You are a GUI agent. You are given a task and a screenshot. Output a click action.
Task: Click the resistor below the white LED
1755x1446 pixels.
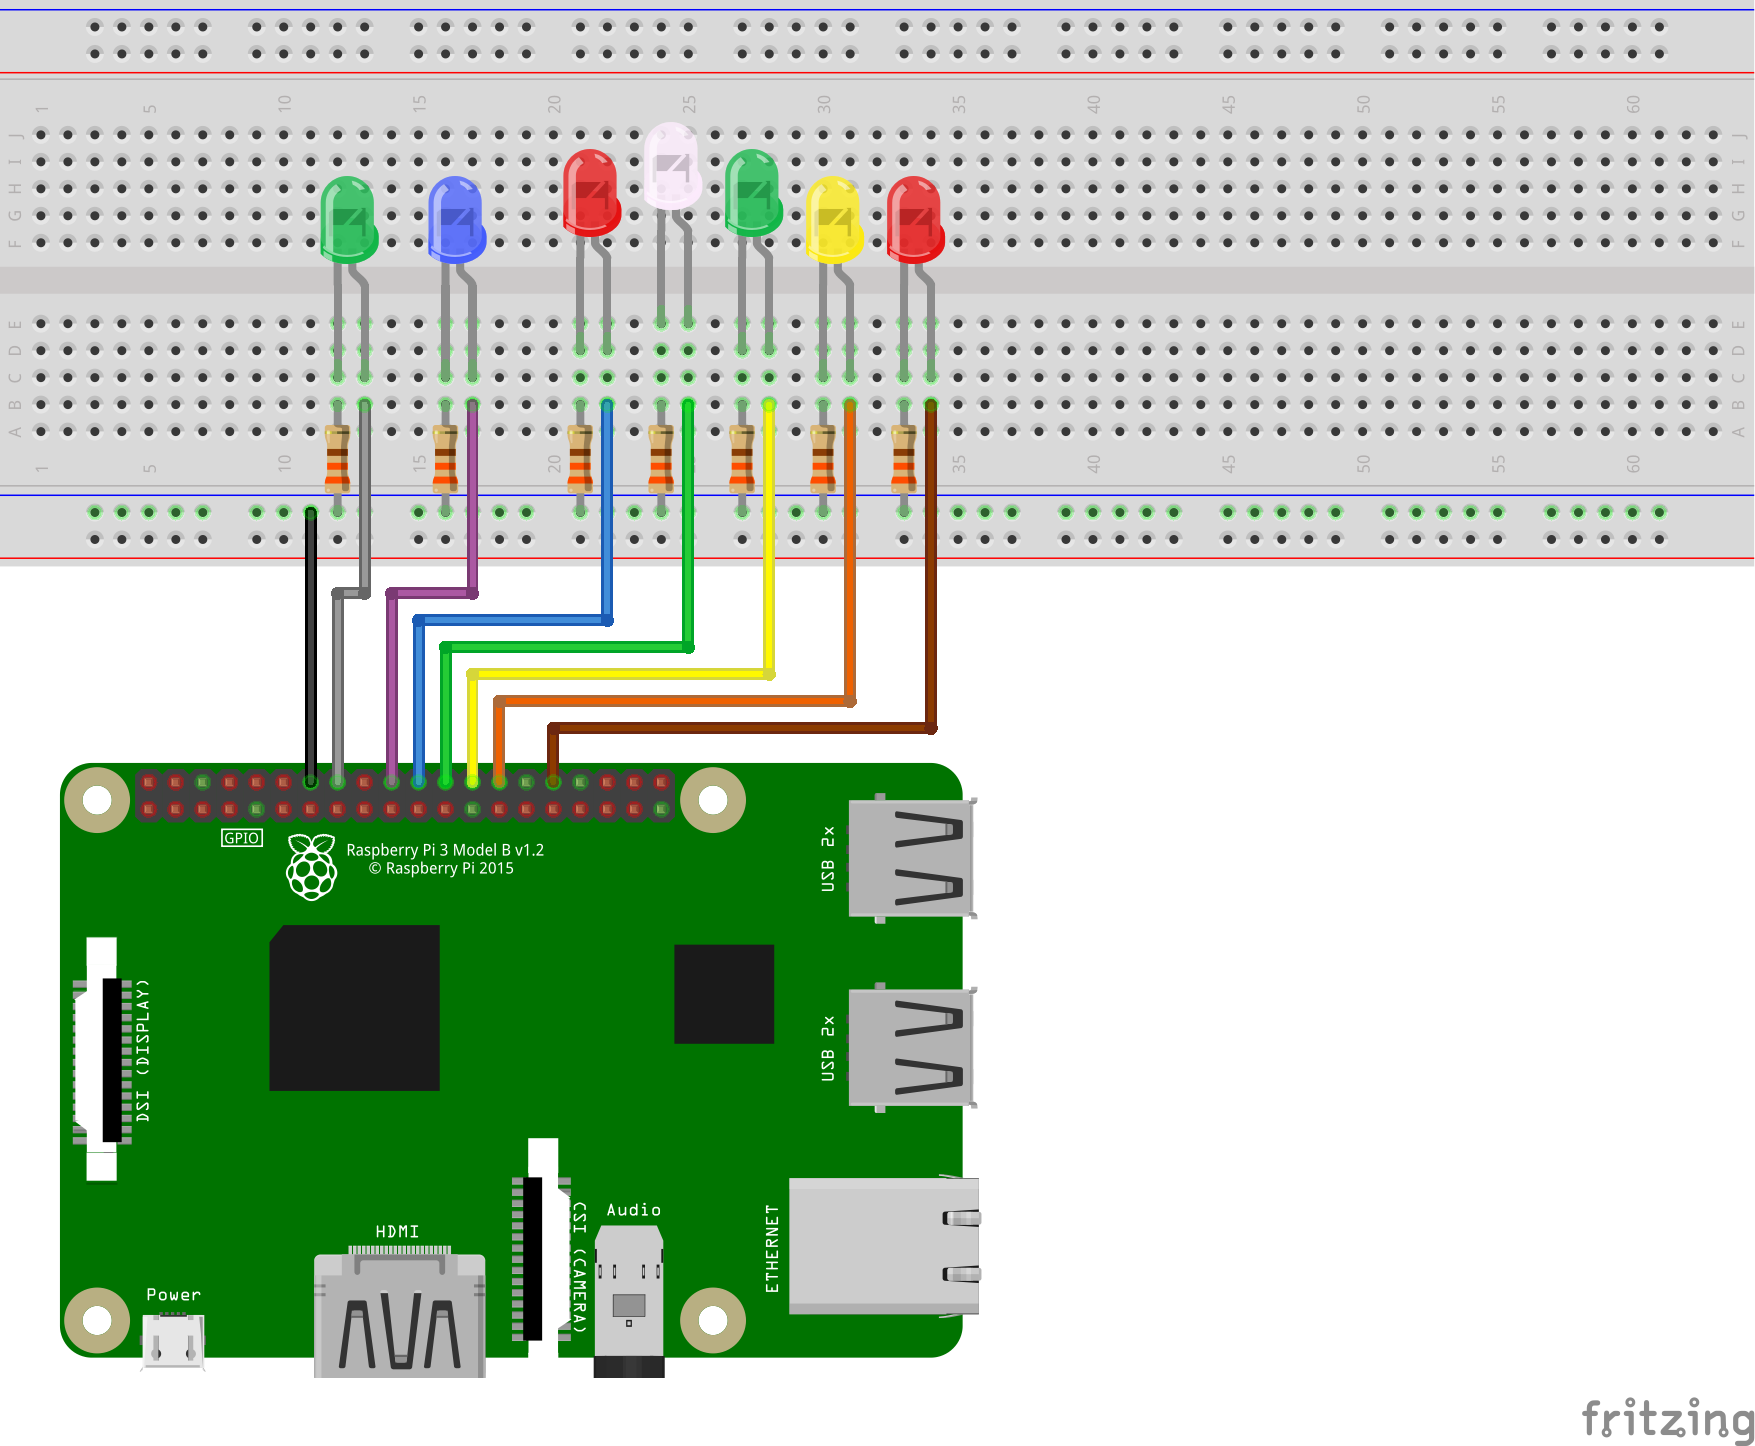point(661,458)
